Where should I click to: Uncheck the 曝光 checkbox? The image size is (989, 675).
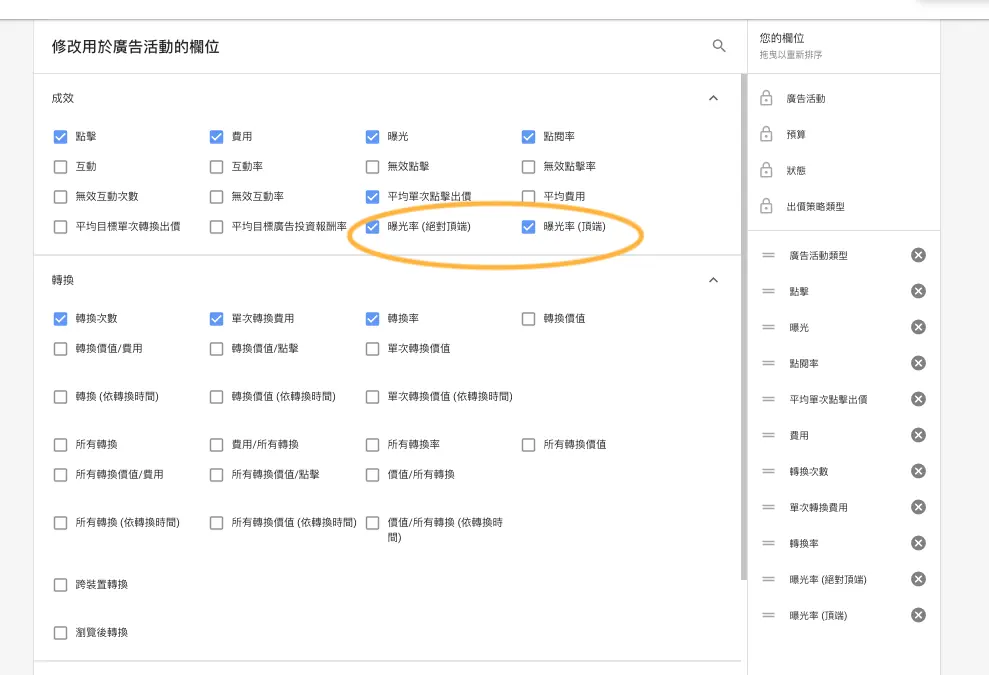[372, 136]
